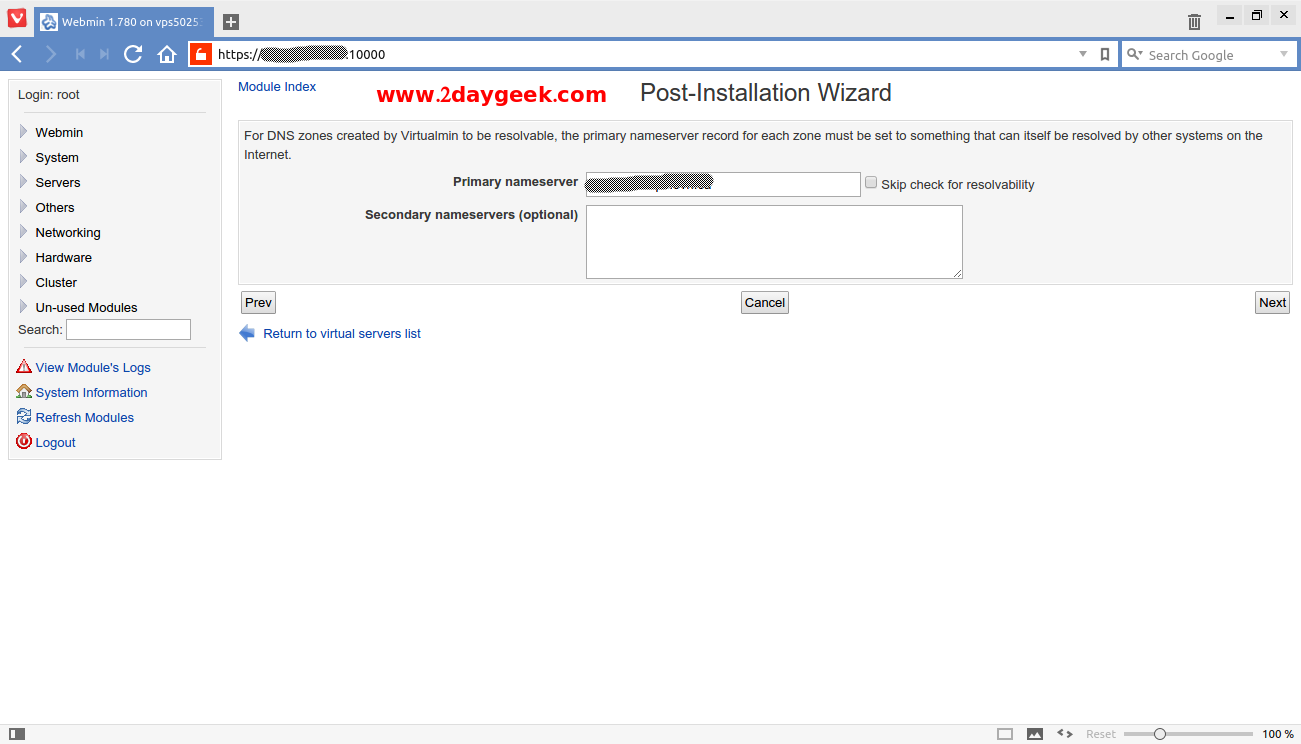Screen dimensions: 1301x744
Task: Click the rewind history button
Action: pyautogui.click(x=80, y=54)
